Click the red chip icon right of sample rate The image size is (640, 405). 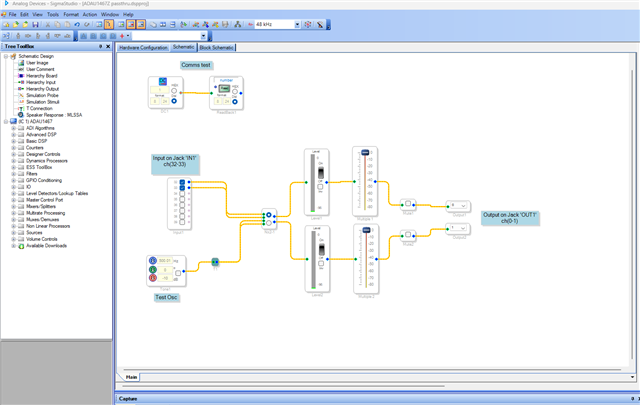pyautogui.click(x=308, y=24)
